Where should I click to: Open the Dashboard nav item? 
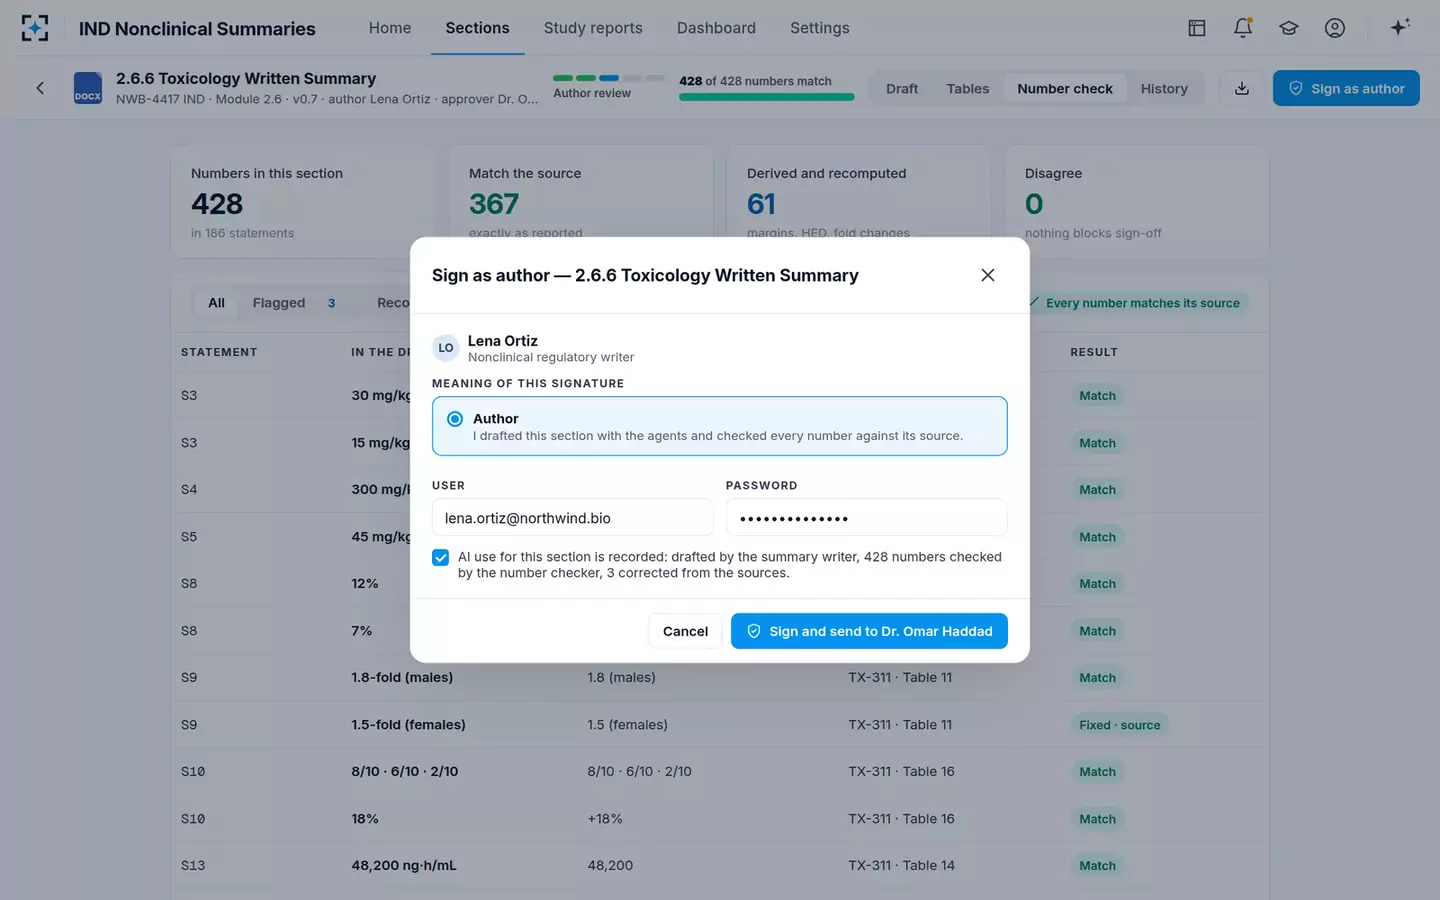(716, 28)
